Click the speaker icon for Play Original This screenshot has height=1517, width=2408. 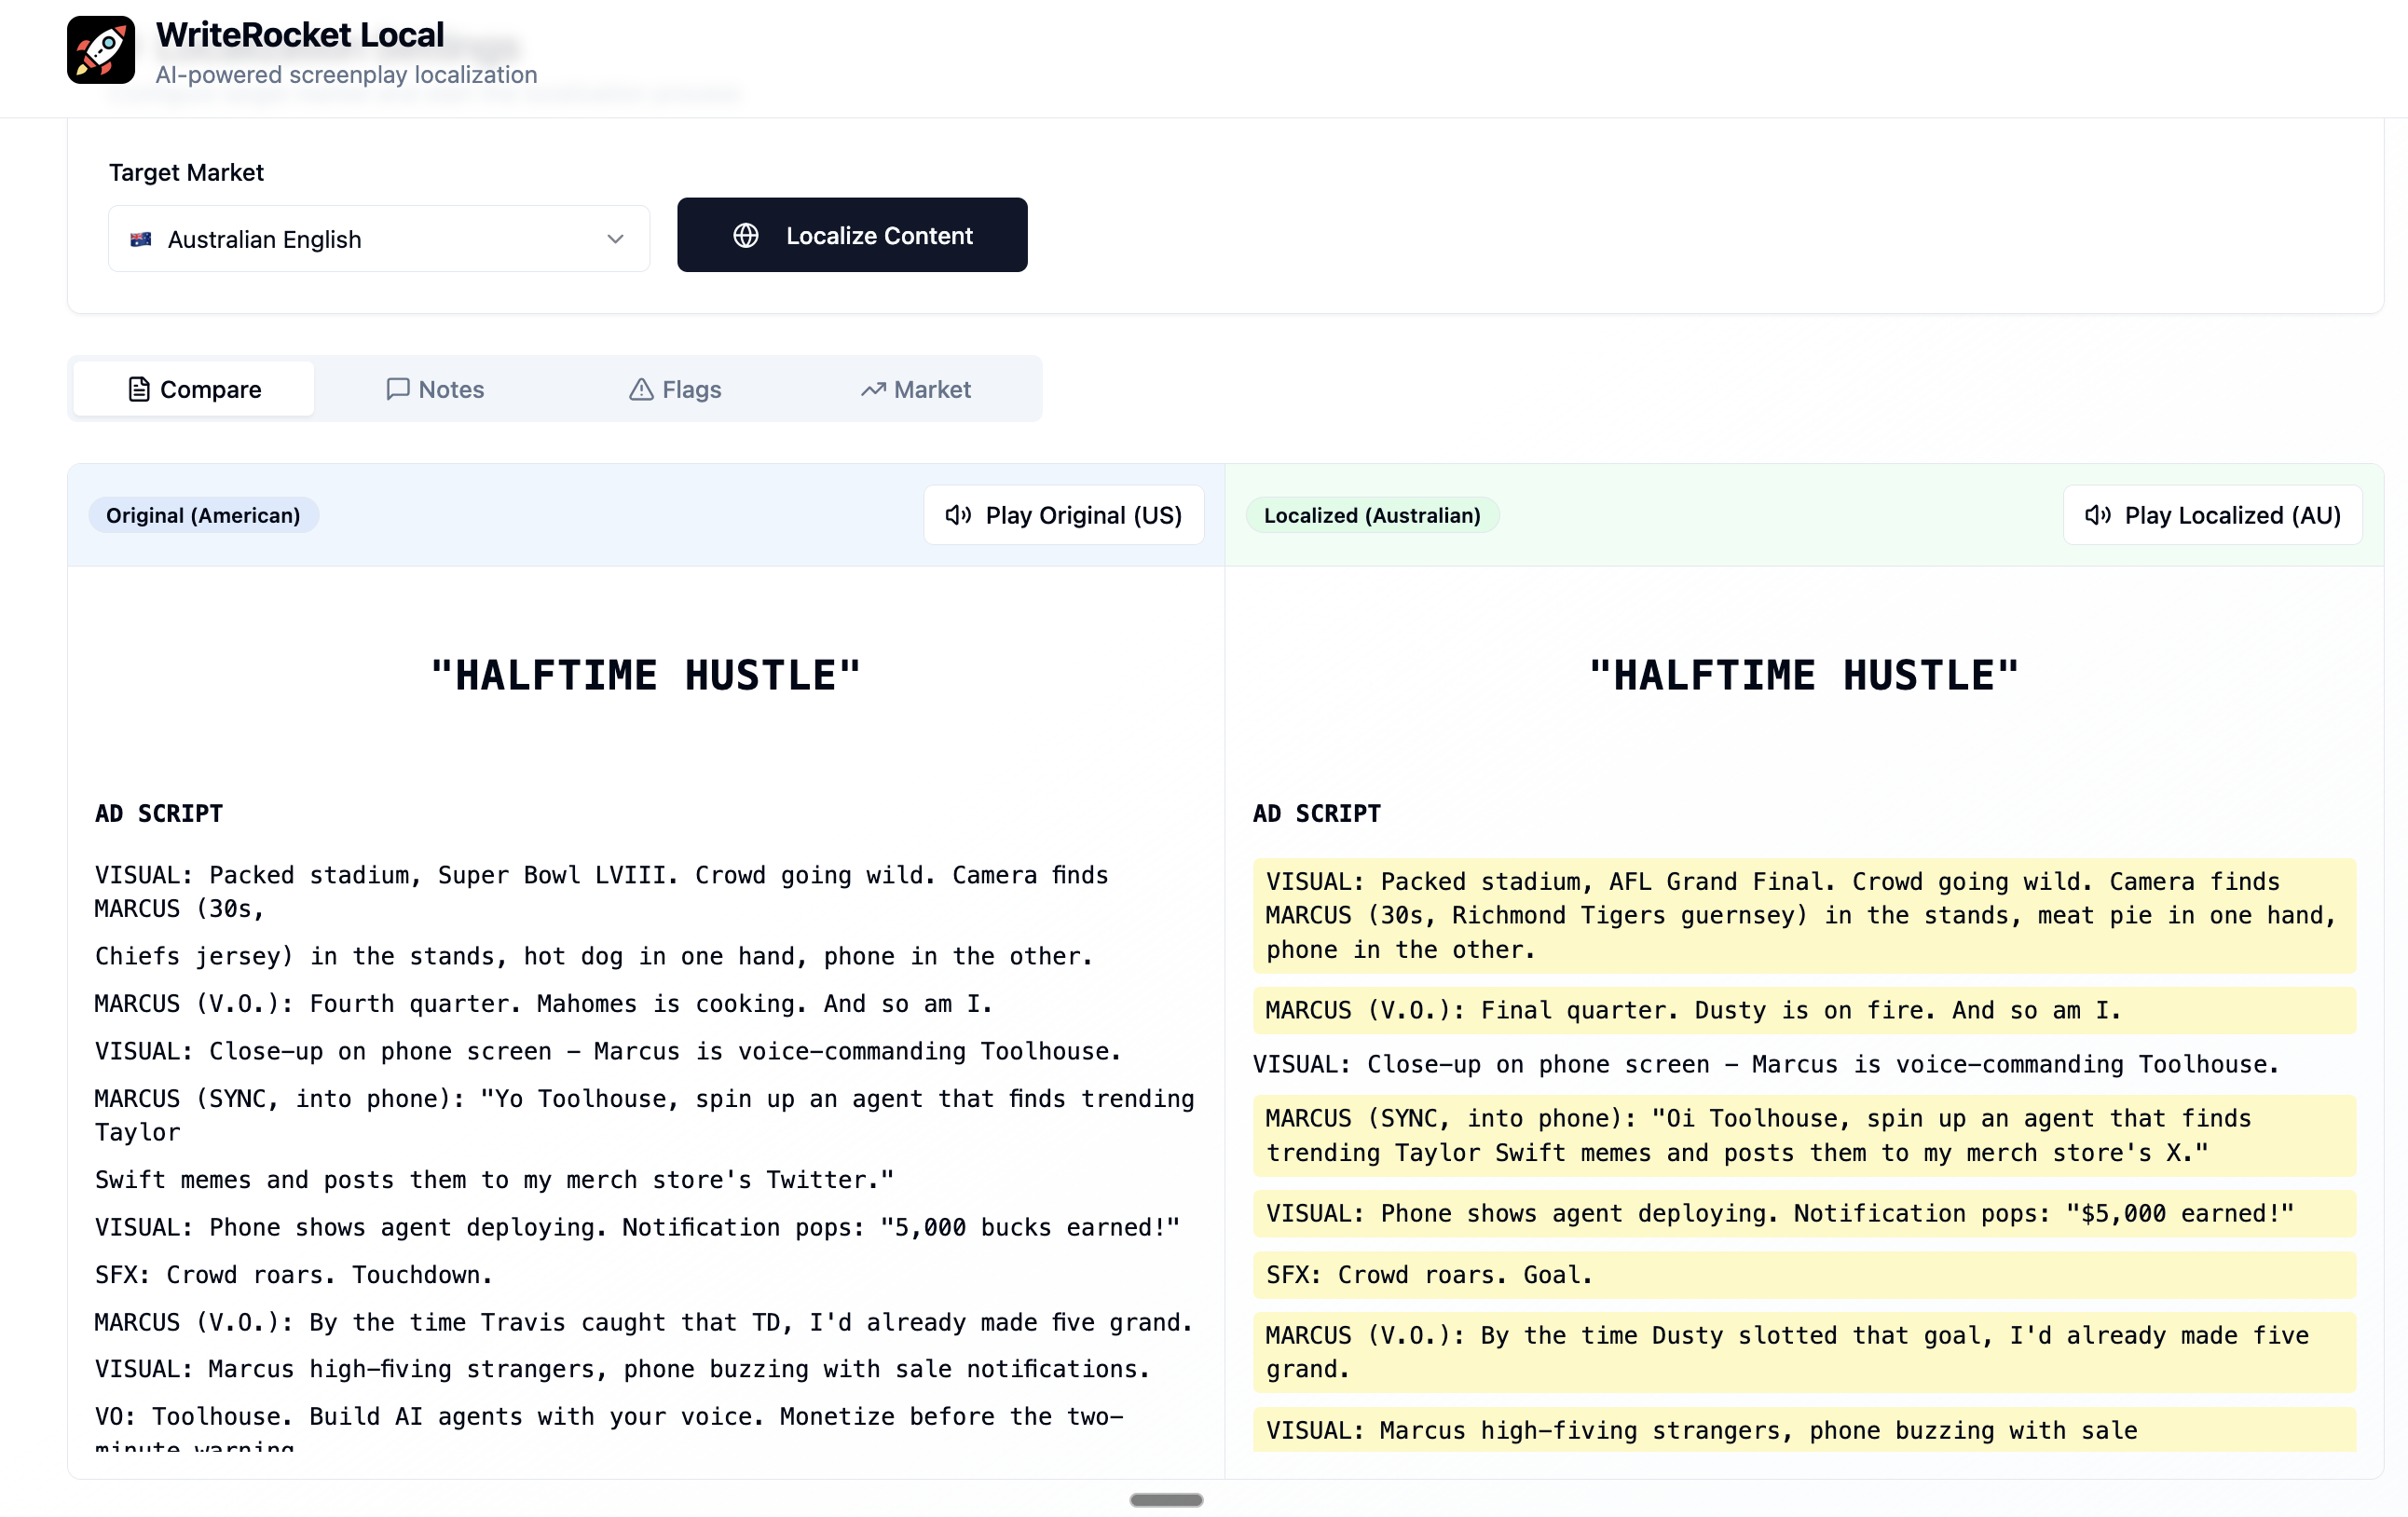[x=958, y=515]
